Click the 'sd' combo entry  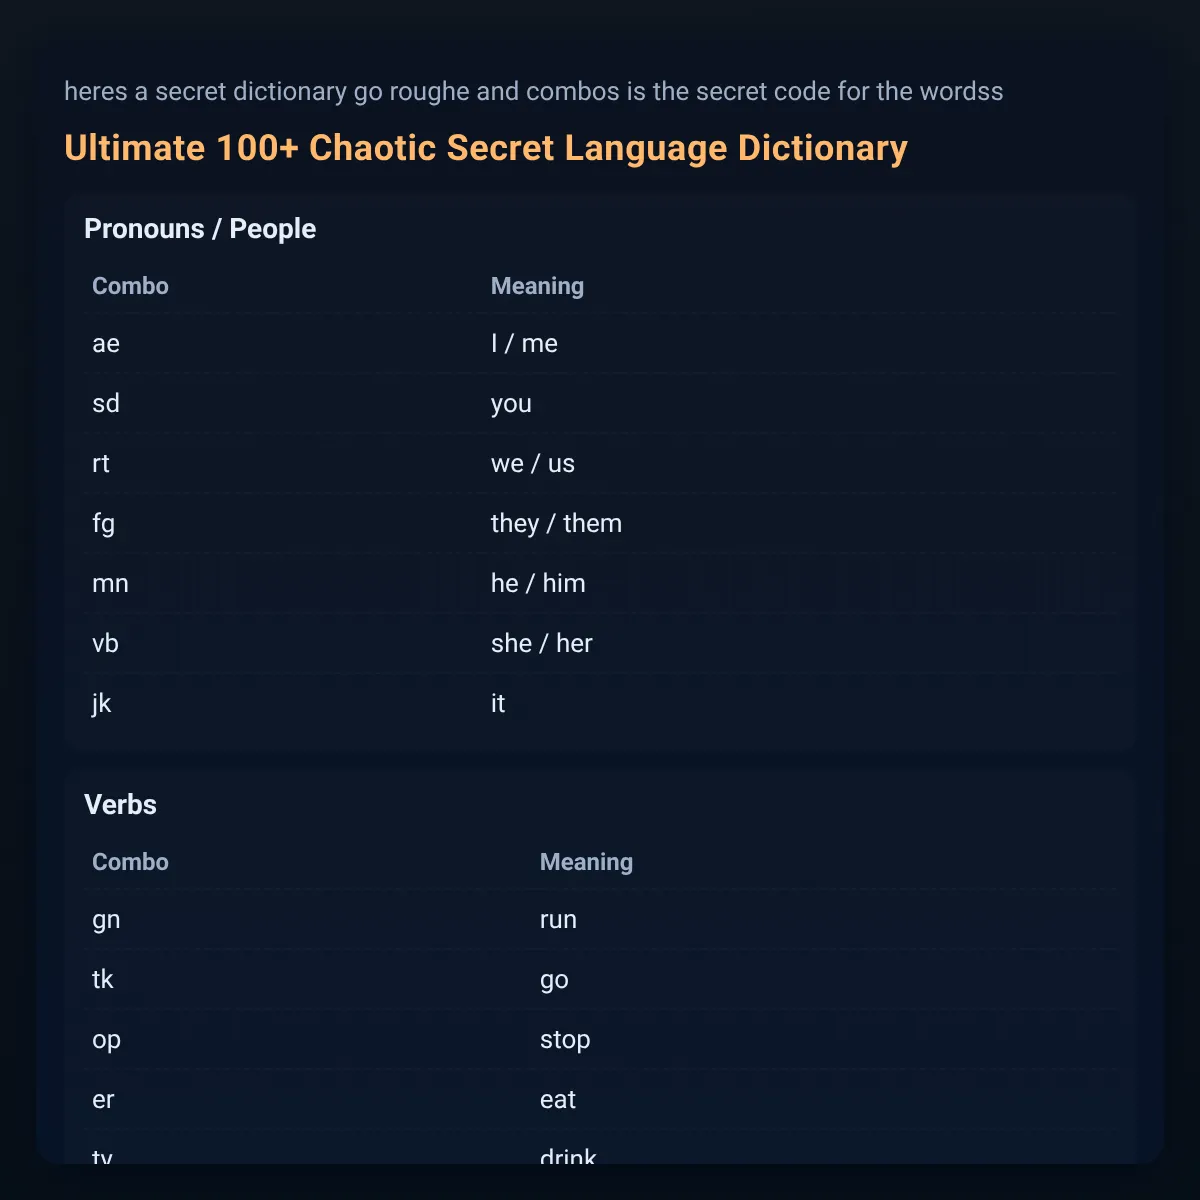[x=106, y=404]
